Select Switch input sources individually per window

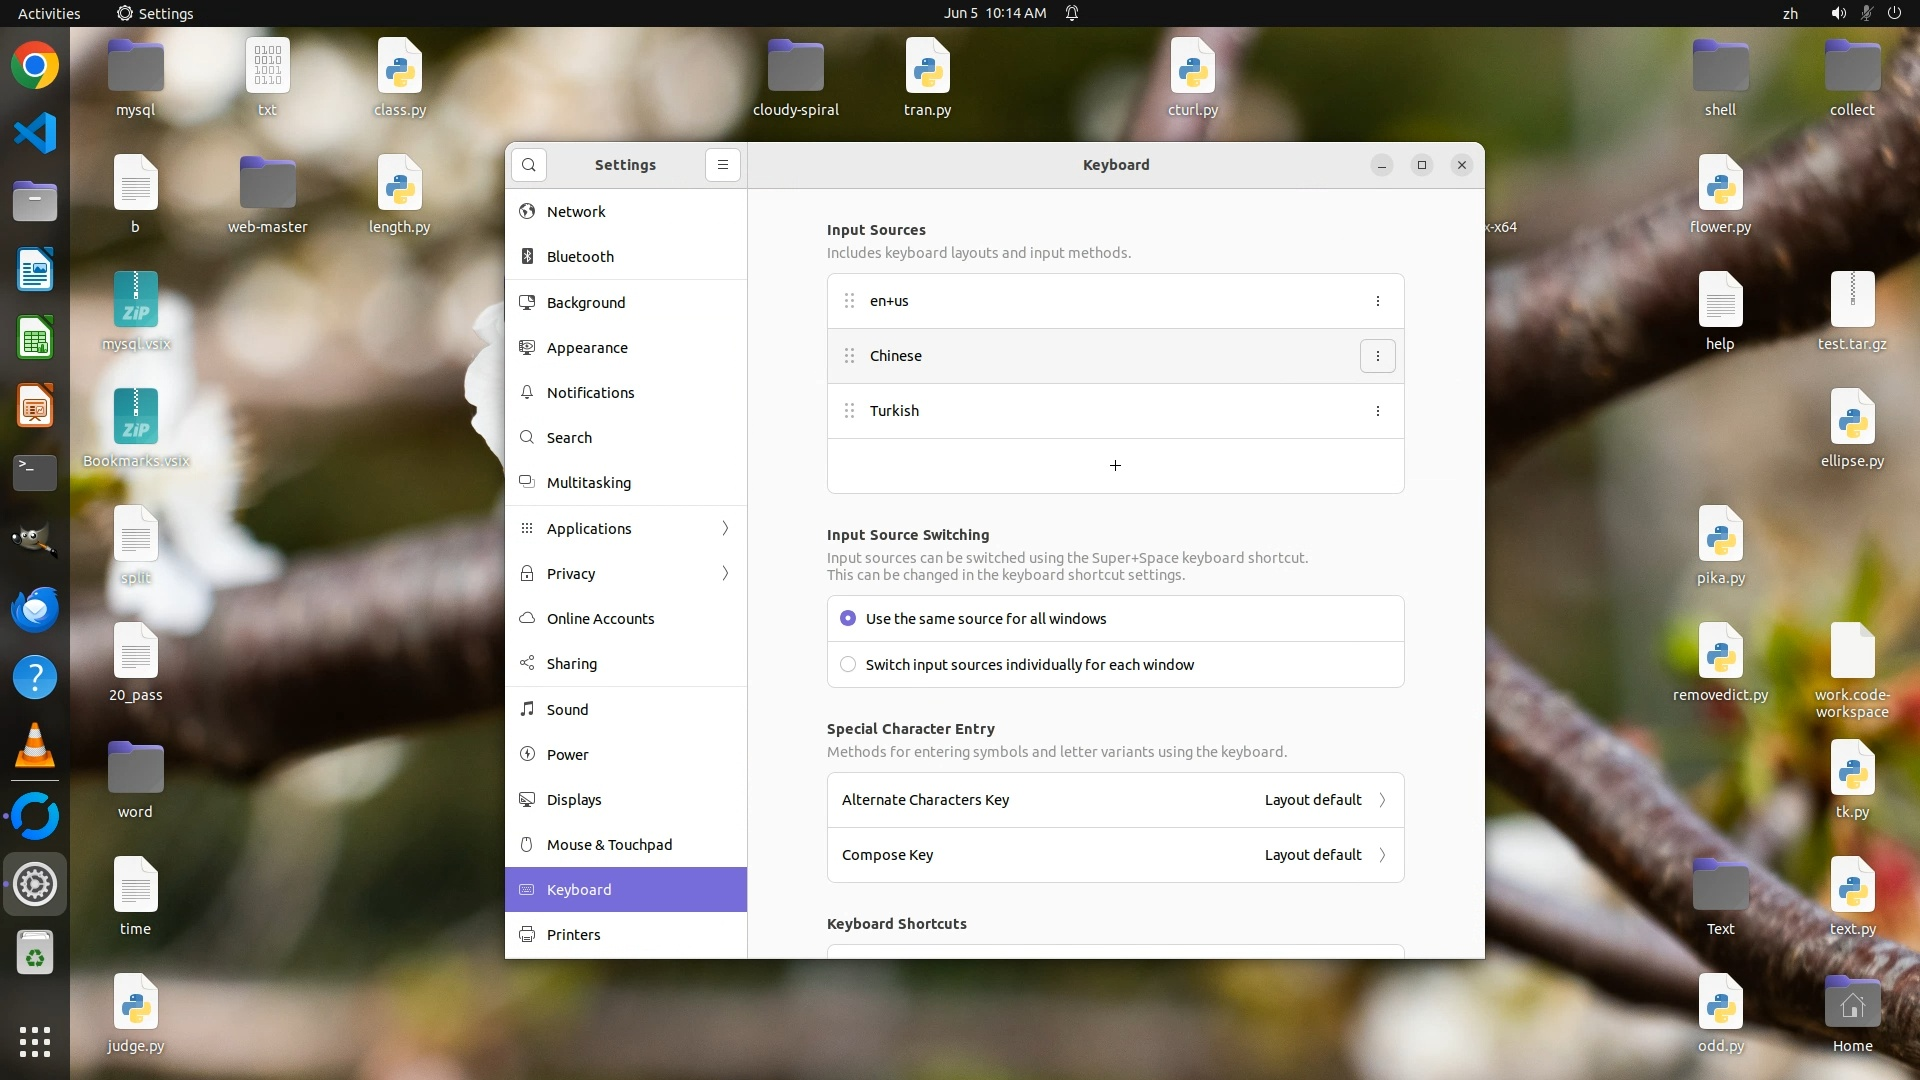point(848,665)
